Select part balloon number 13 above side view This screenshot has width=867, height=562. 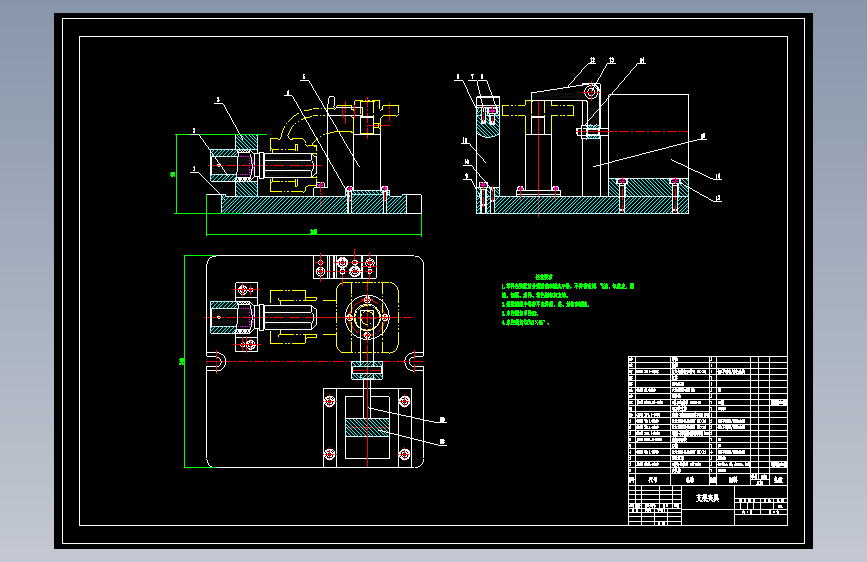[612, 60]
